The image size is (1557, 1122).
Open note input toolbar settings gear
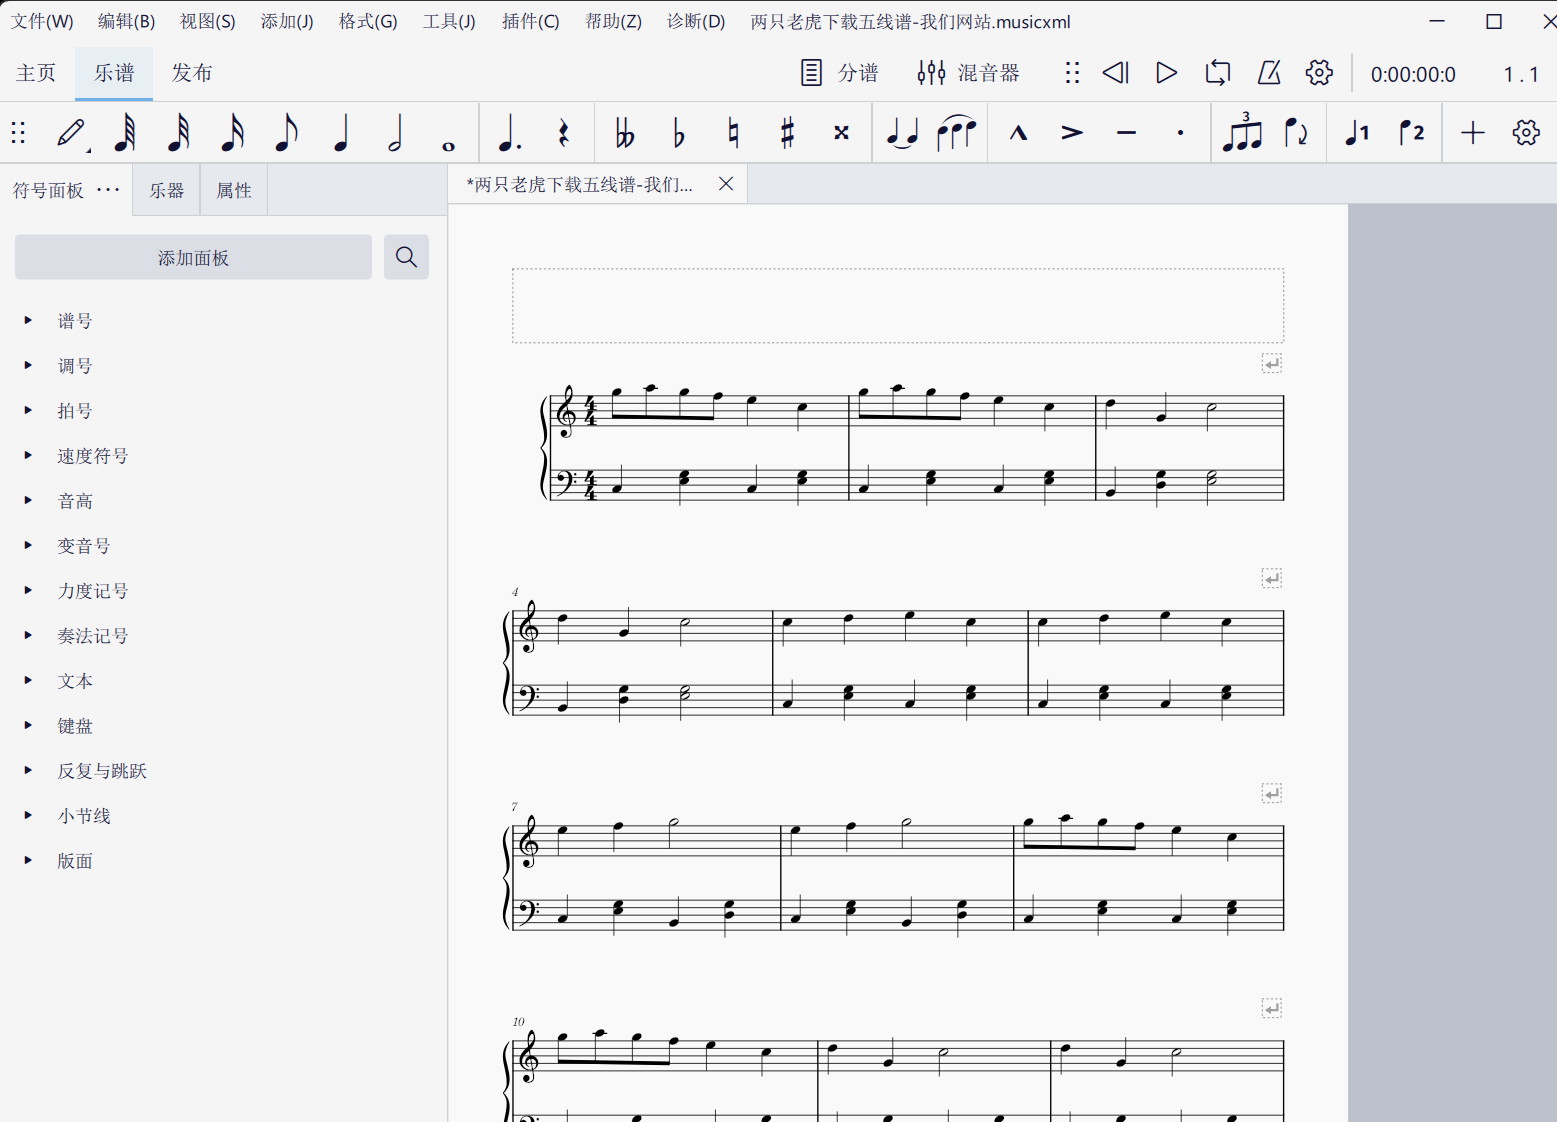coord(1526,133)
